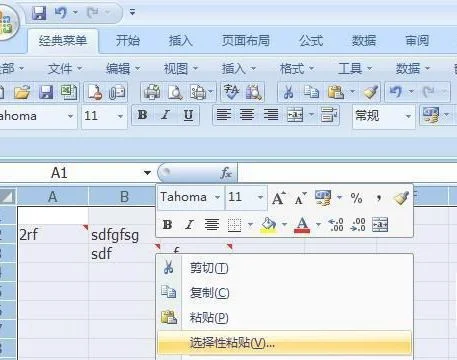This screenshot has width=457, height=360.
Task: Click Shrink Font icon in mini toolbar
Action: click(x=301, y=198)
